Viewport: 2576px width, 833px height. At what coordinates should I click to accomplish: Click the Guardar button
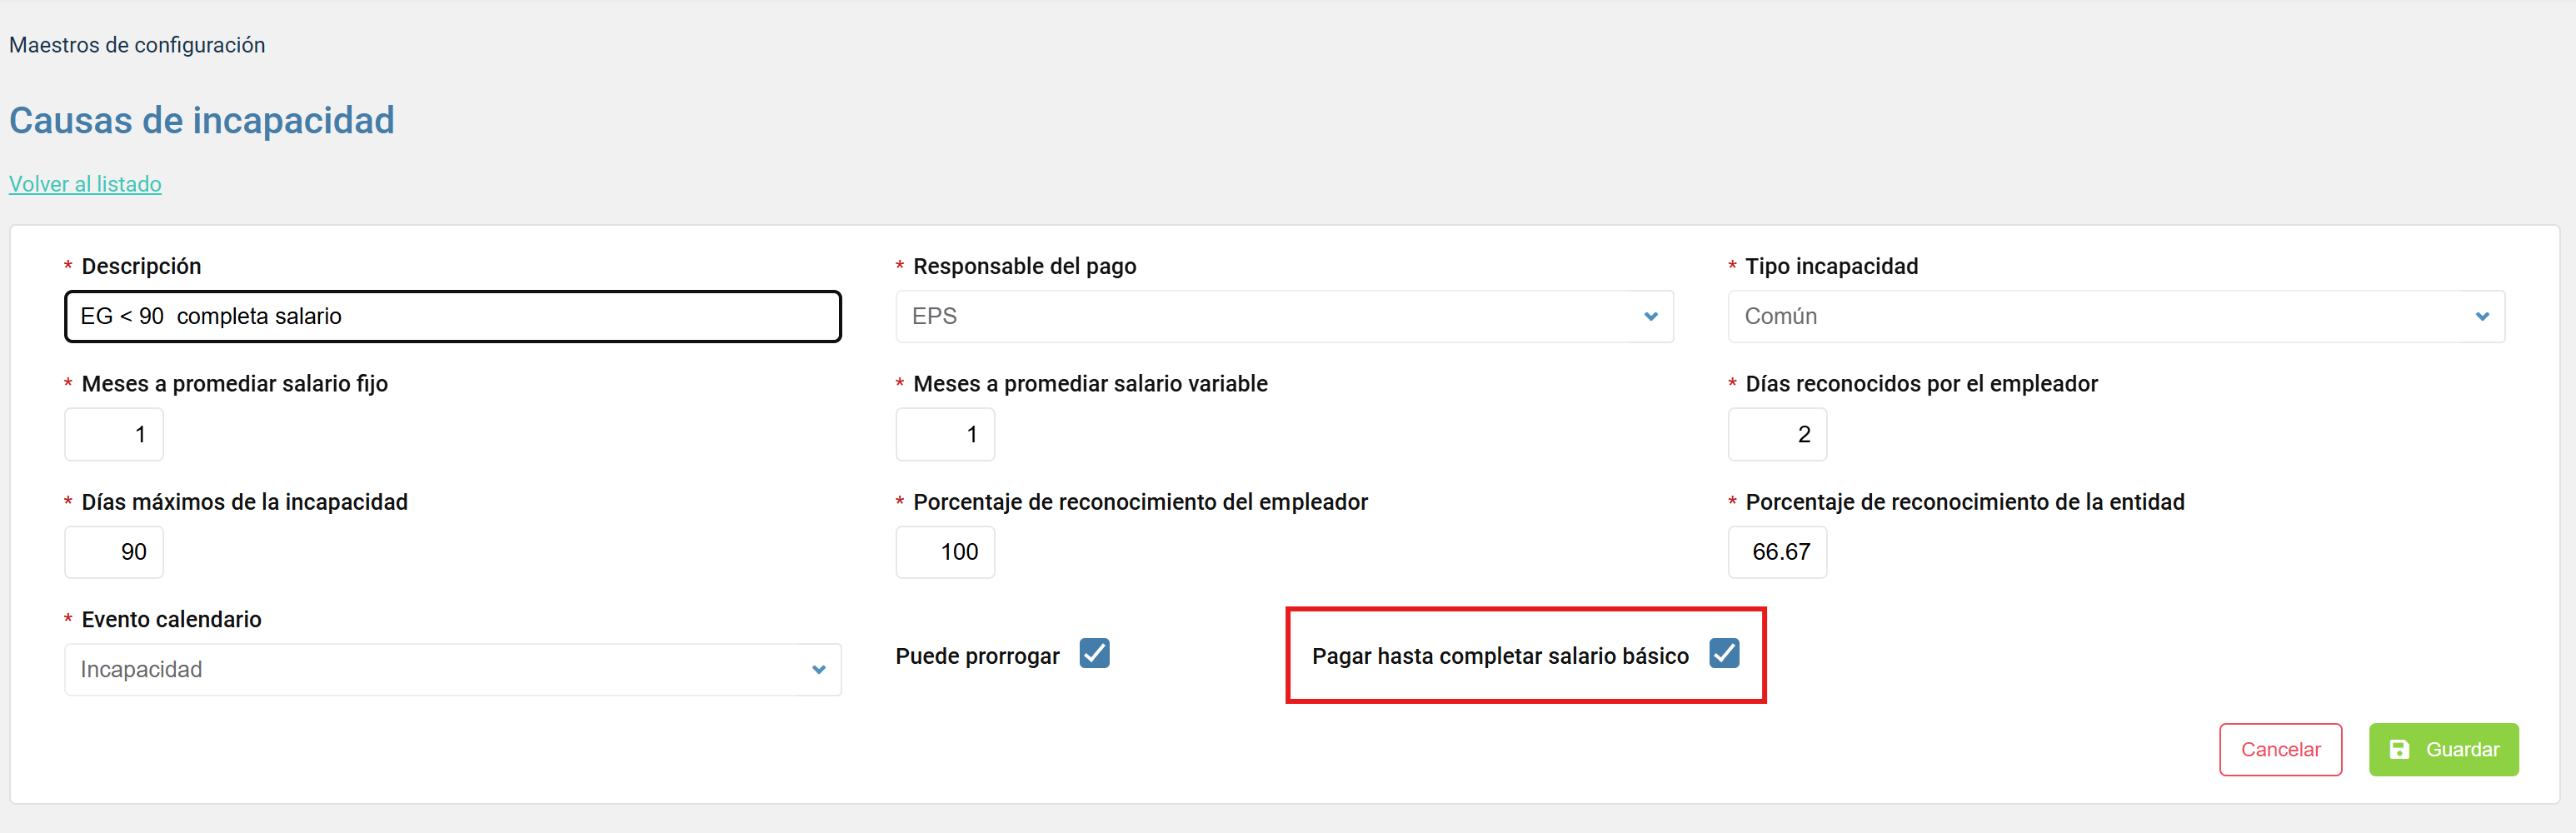2443,749
